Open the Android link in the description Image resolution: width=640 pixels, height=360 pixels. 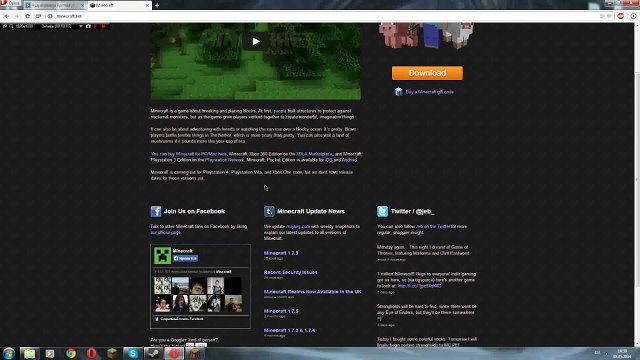[349, 160]
